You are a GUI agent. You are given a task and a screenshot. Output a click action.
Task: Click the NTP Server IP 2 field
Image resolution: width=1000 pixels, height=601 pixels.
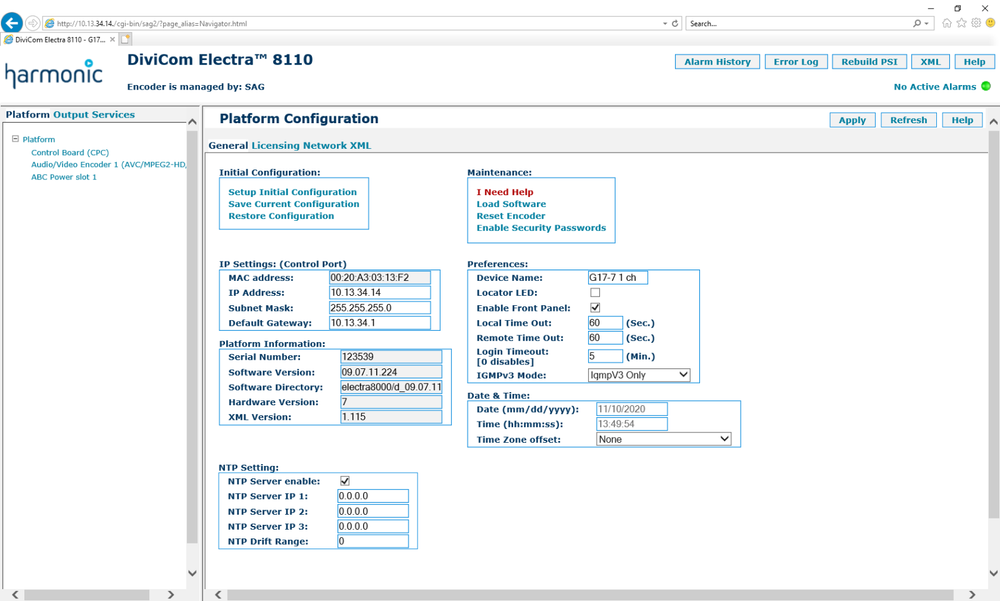[x=372, y=511]
